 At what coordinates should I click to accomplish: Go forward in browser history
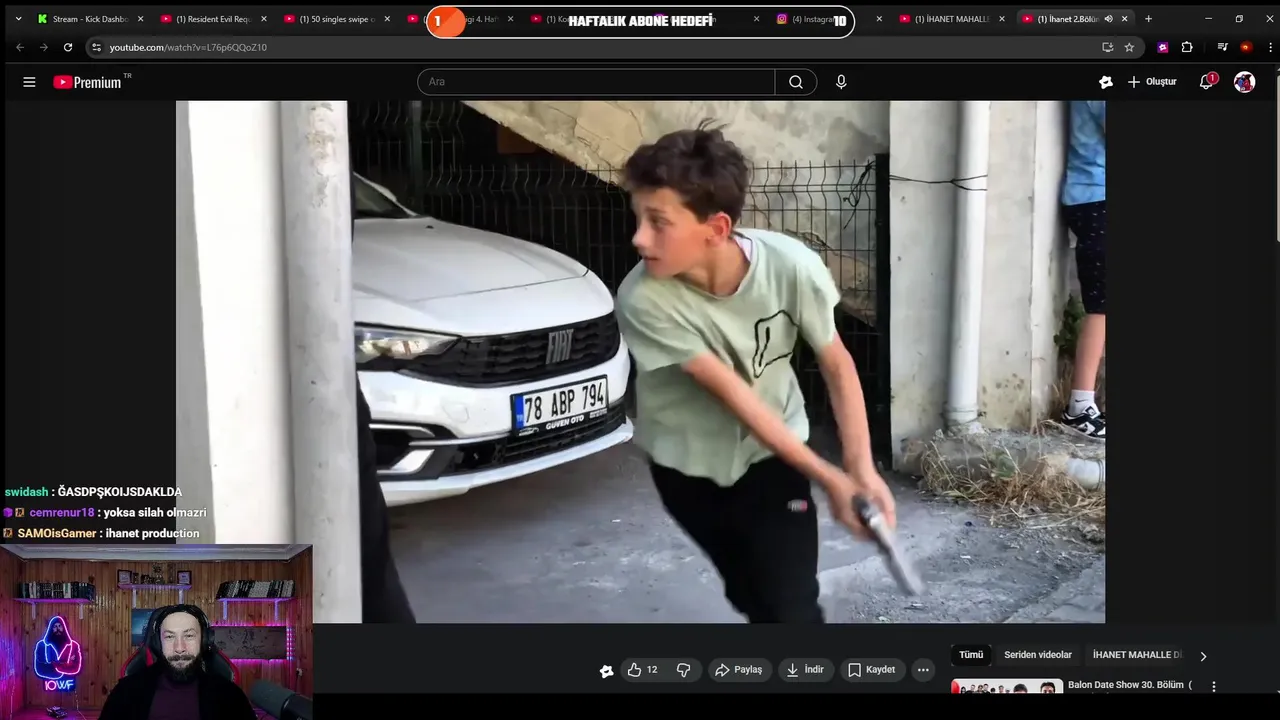click(44, 47)
